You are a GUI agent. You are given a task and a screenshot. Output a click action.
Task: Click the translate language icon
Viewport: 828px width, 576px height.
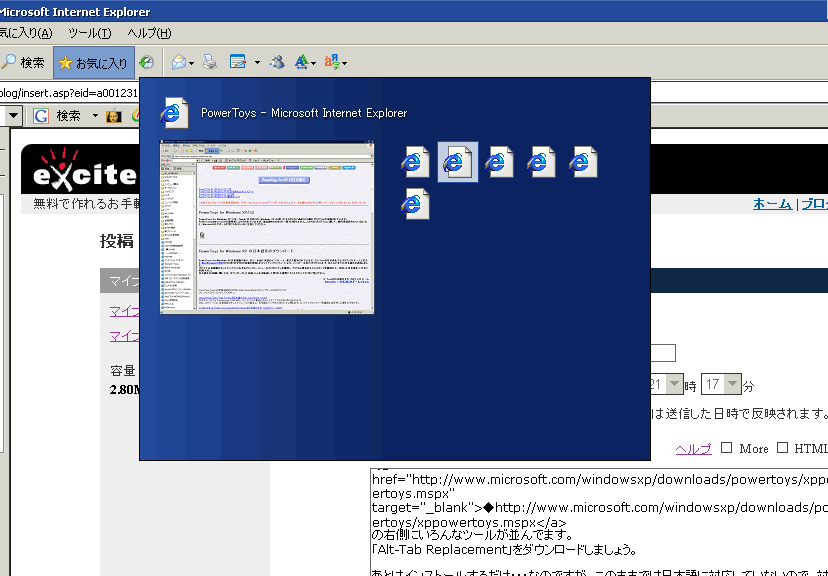332,62
